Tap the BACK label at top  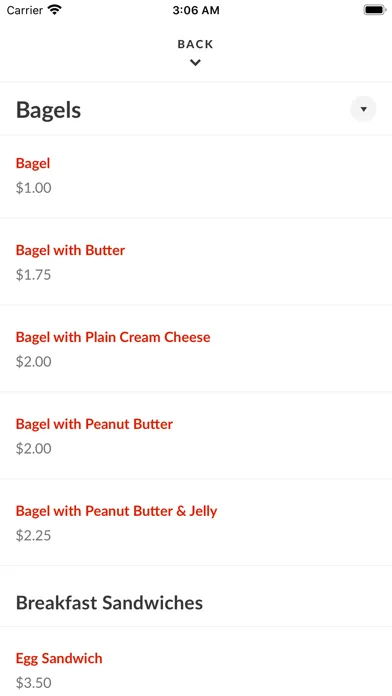pos(195,44)
